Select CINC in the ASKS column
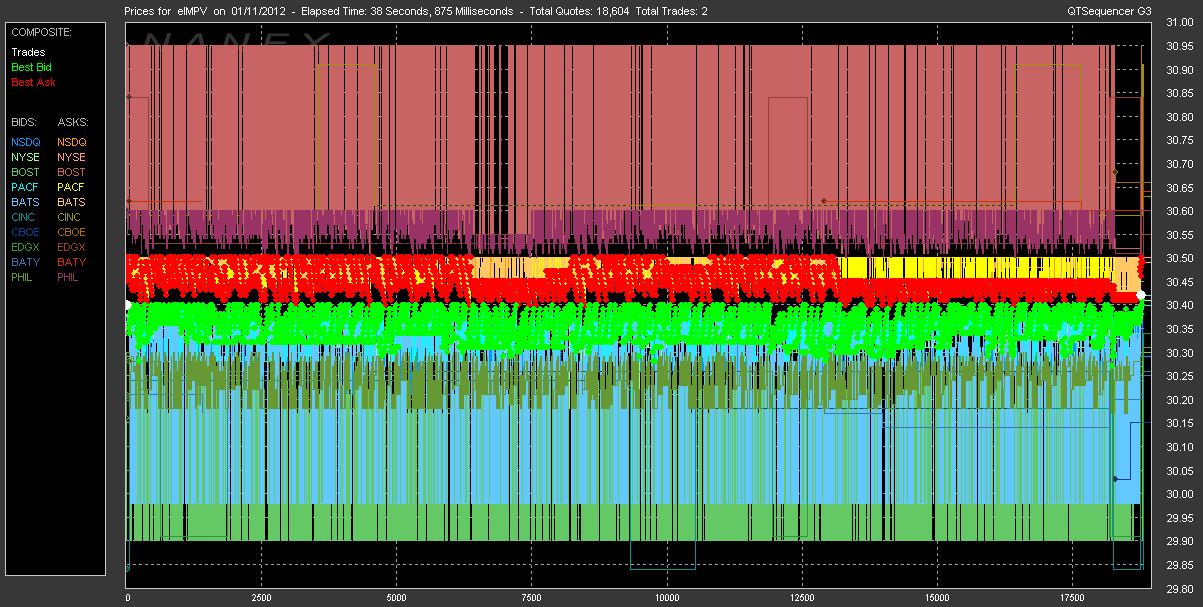This screenshot has width=1203, height=607. click(x=71, y=217)
